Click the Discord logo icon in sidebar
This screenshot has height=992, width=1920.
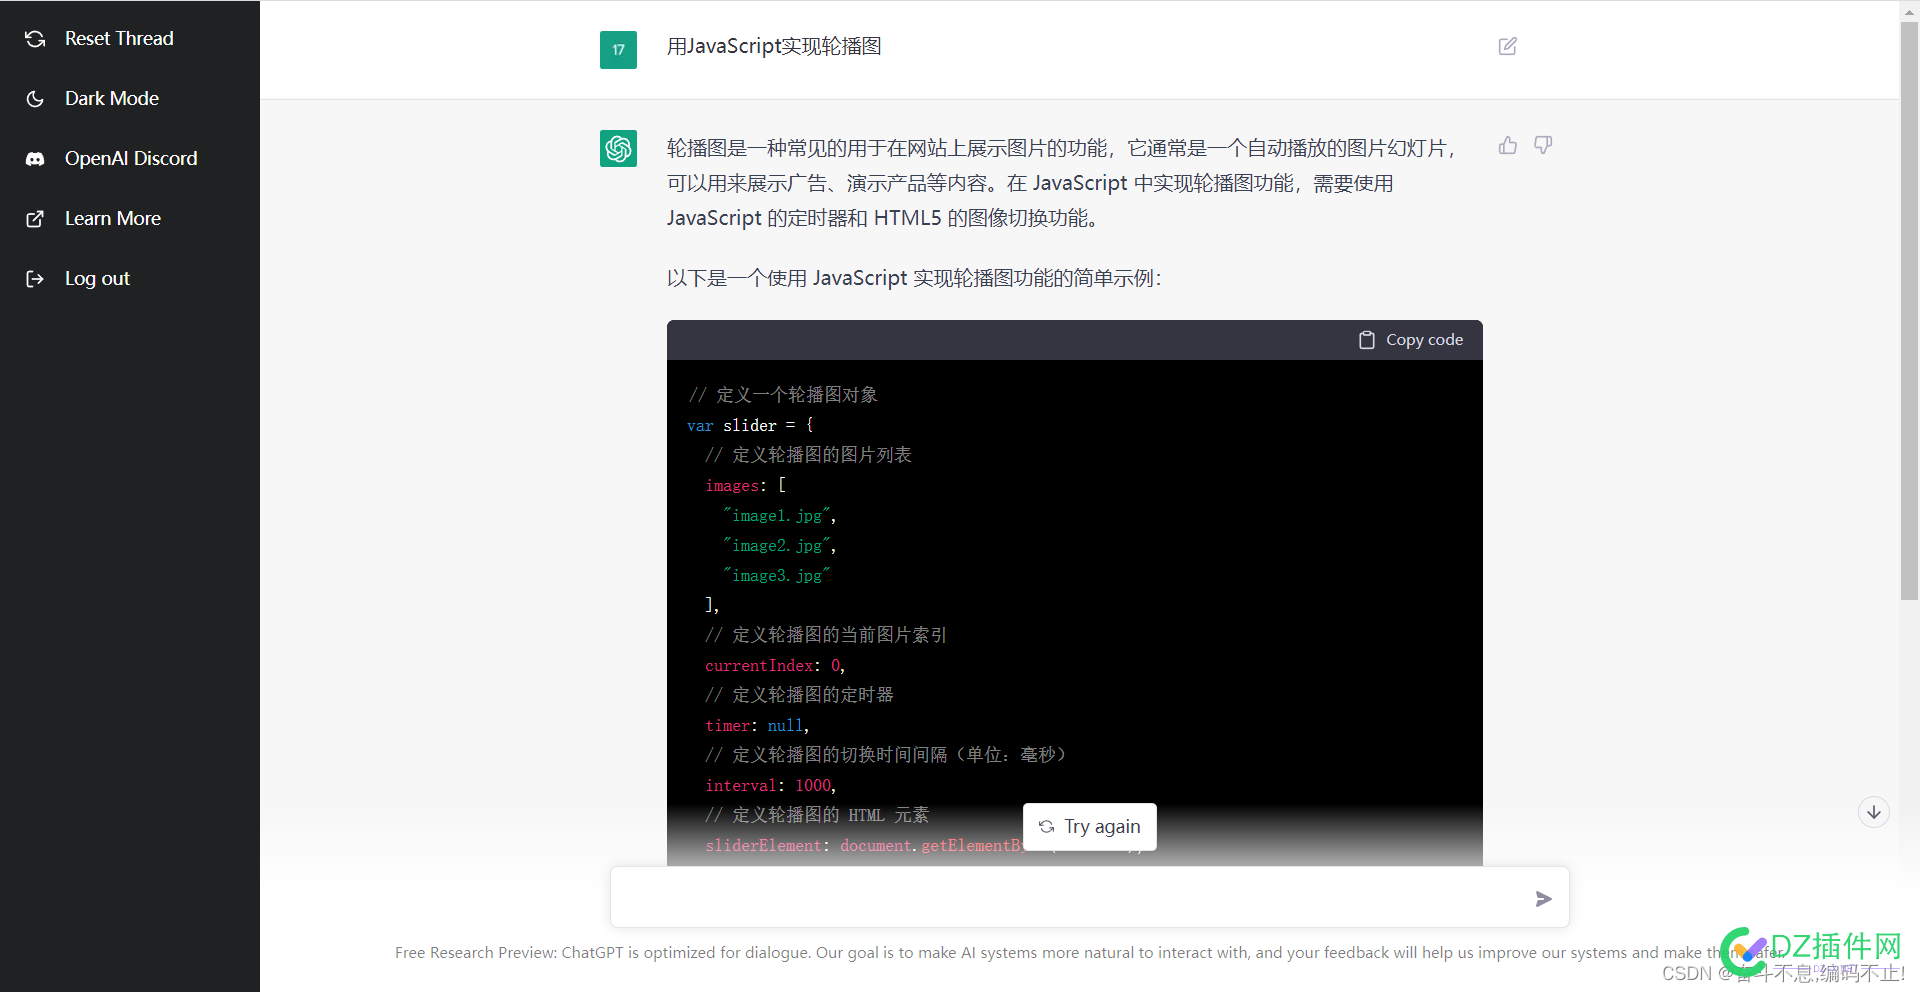pos(35,159)
